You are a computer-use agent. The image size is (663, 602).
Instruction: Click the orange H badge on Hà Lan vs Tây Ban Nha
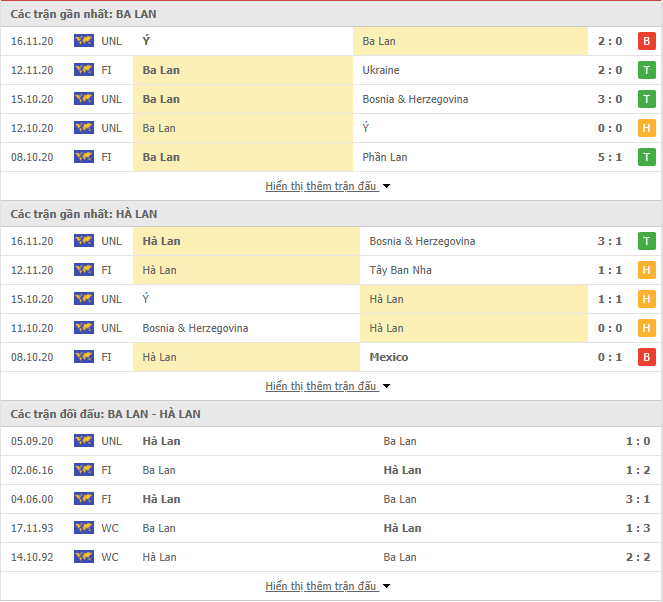(647, 270)
